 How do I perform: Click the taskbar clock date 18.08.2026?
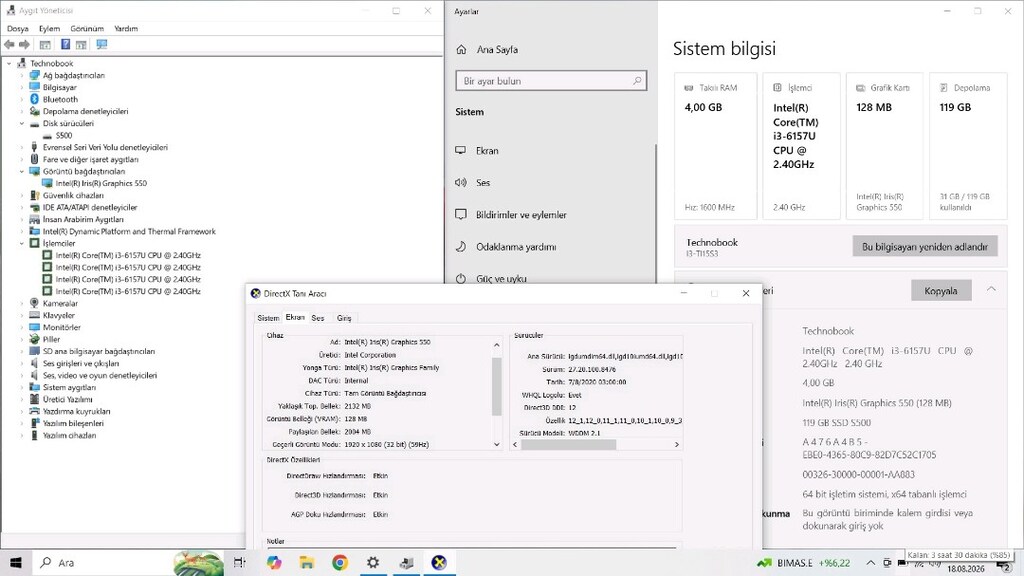966,569
